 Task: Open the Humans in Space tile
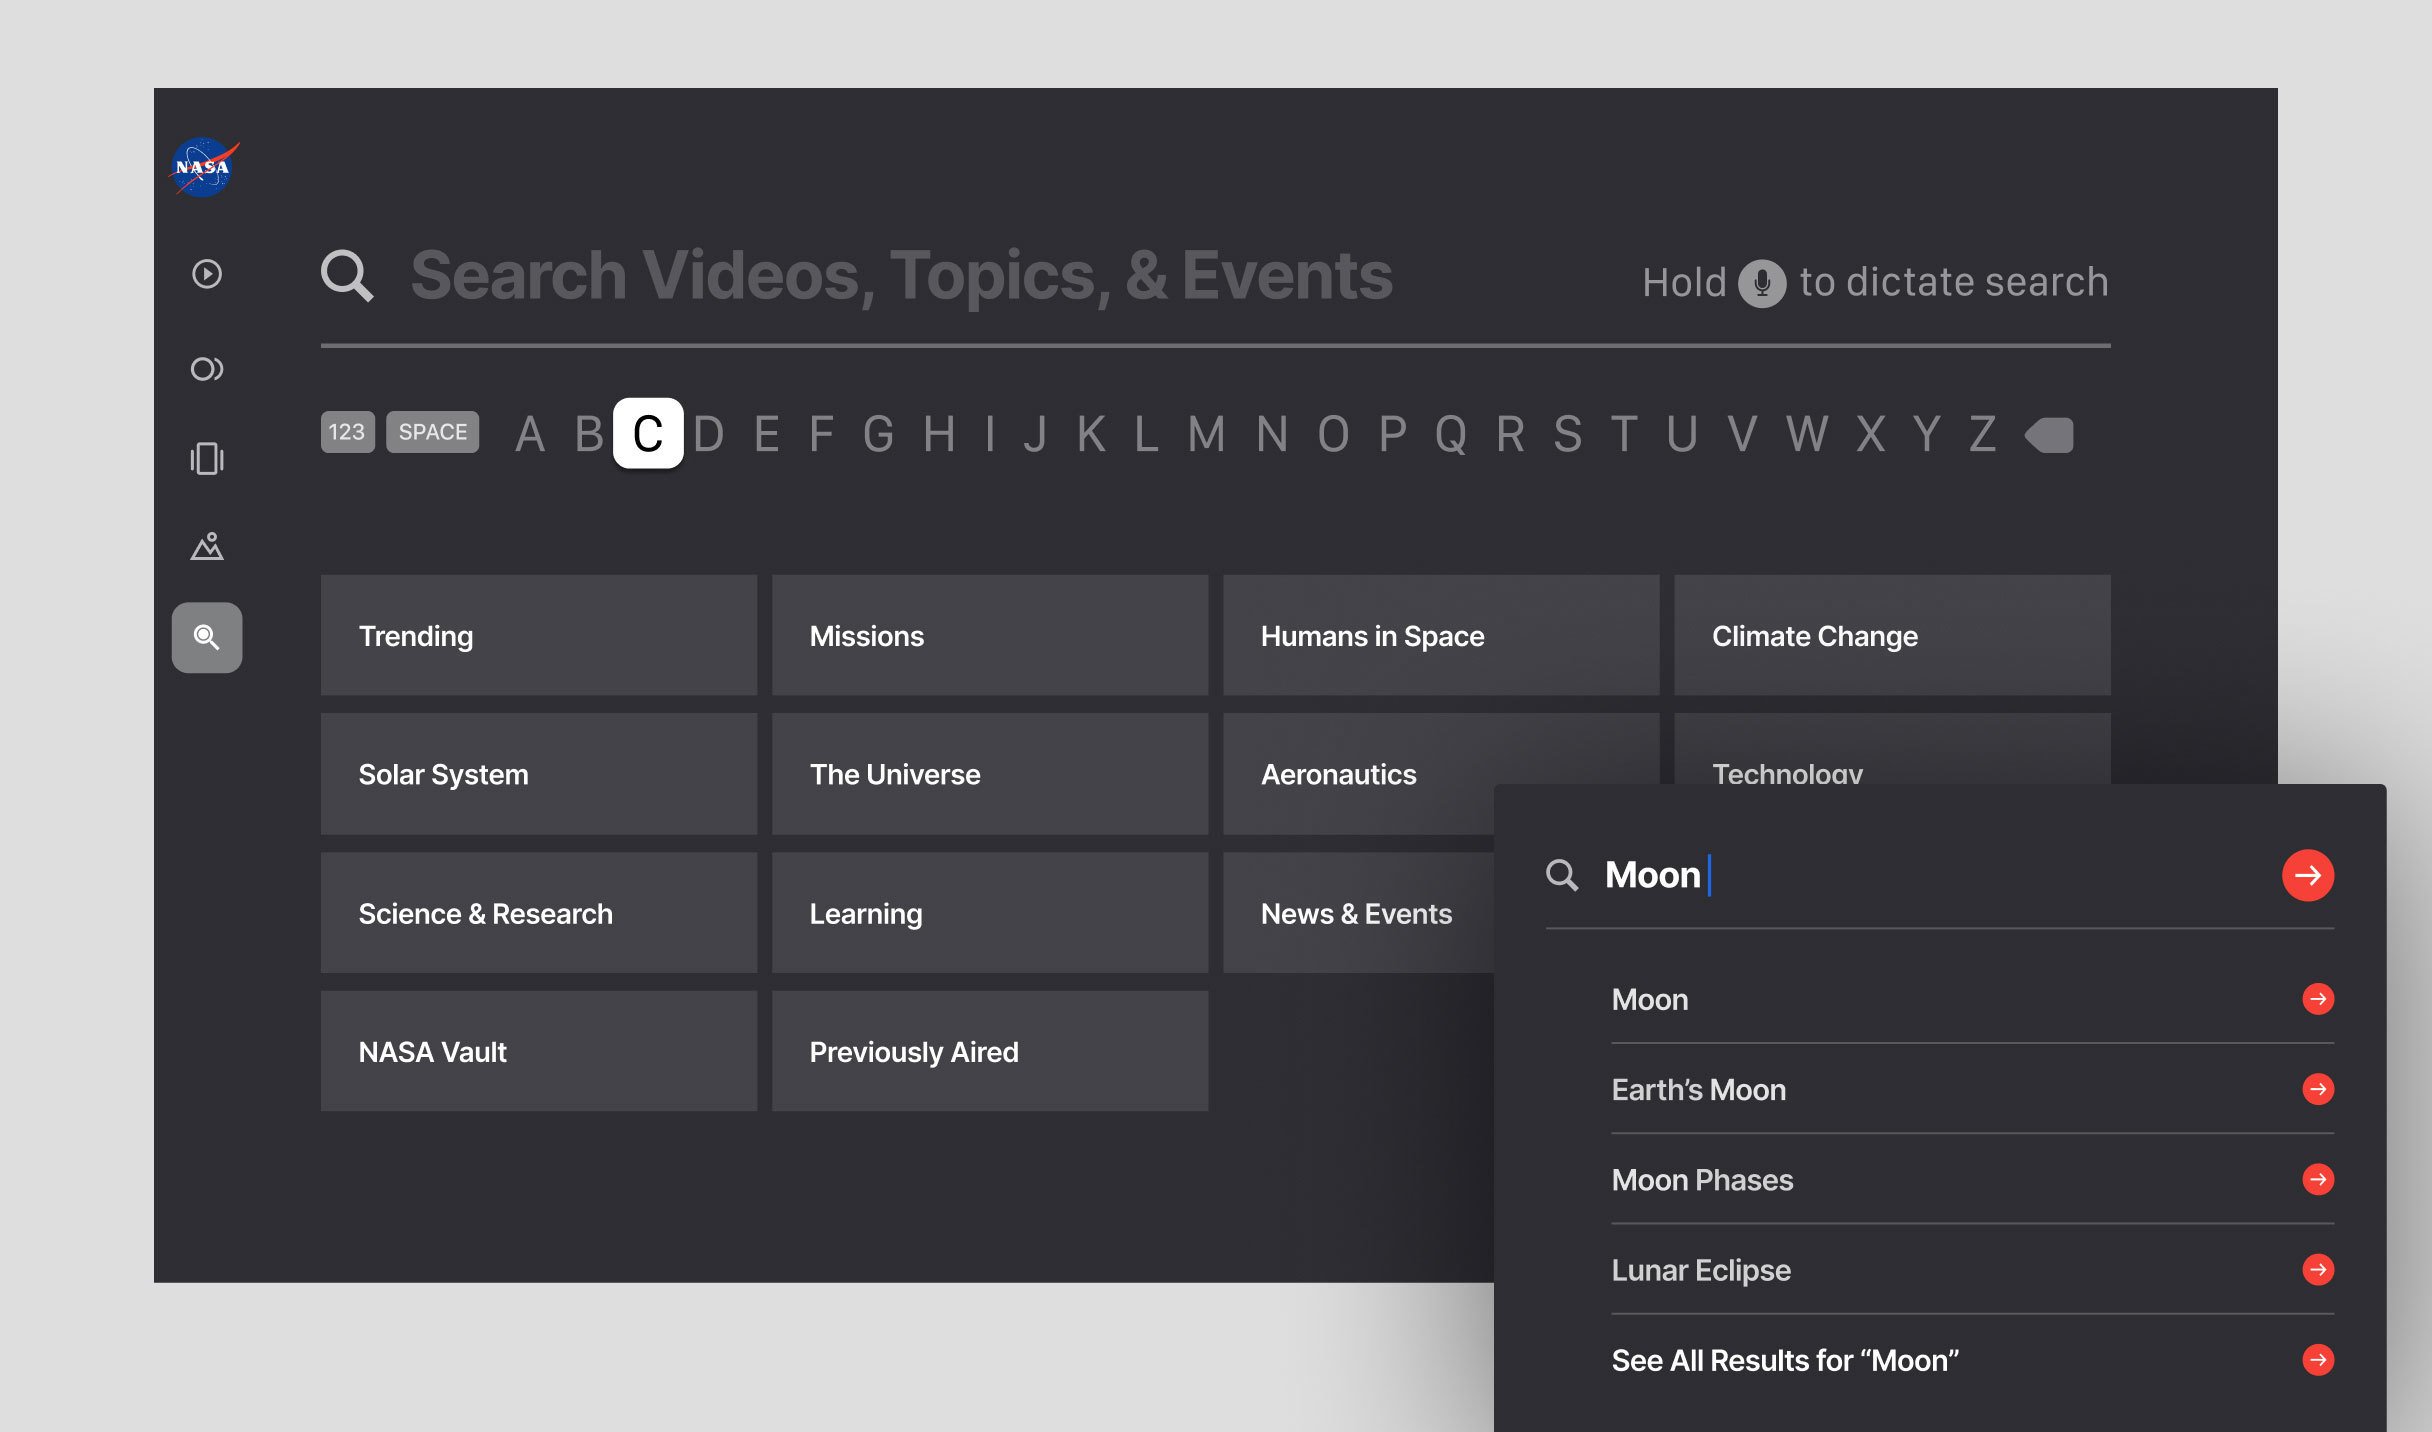(x=1441, y=635)
